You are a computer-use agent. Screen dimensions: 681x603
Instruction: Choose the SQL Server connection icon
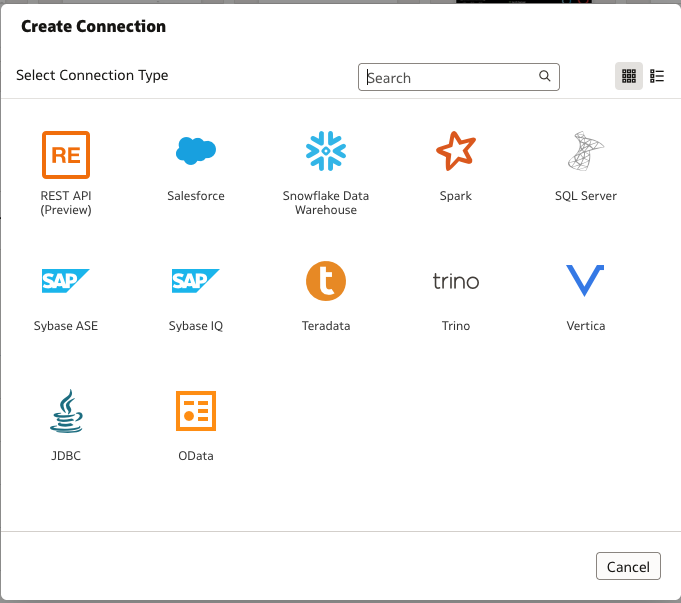[x=585, y=151]
